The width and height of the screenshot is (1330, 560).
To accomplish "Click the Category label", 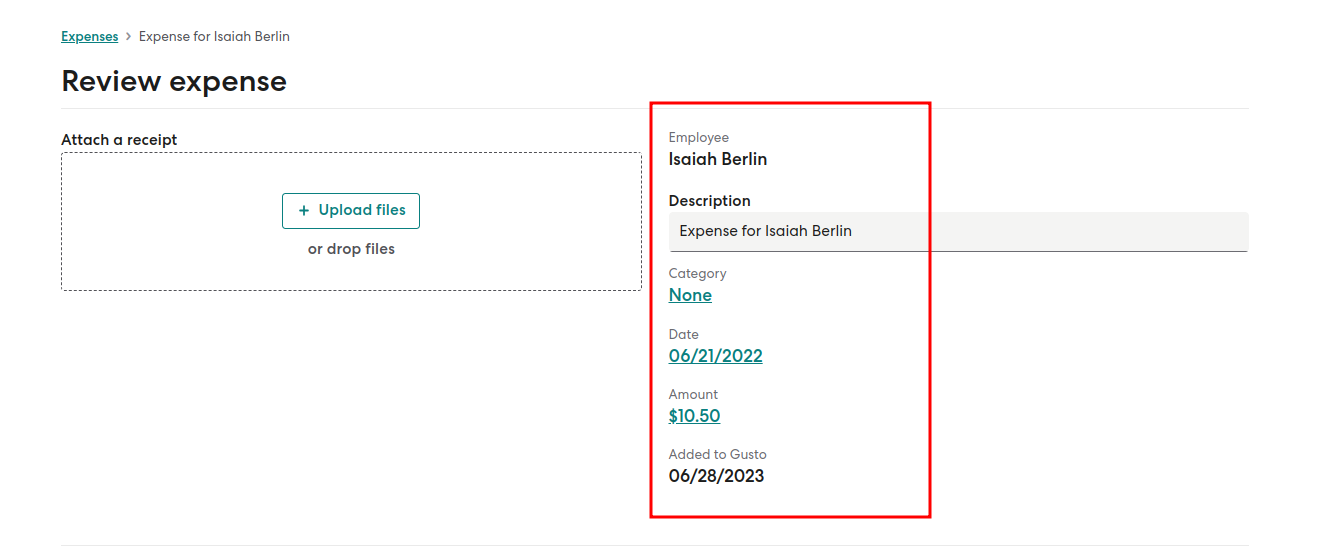I will (697, 273).
